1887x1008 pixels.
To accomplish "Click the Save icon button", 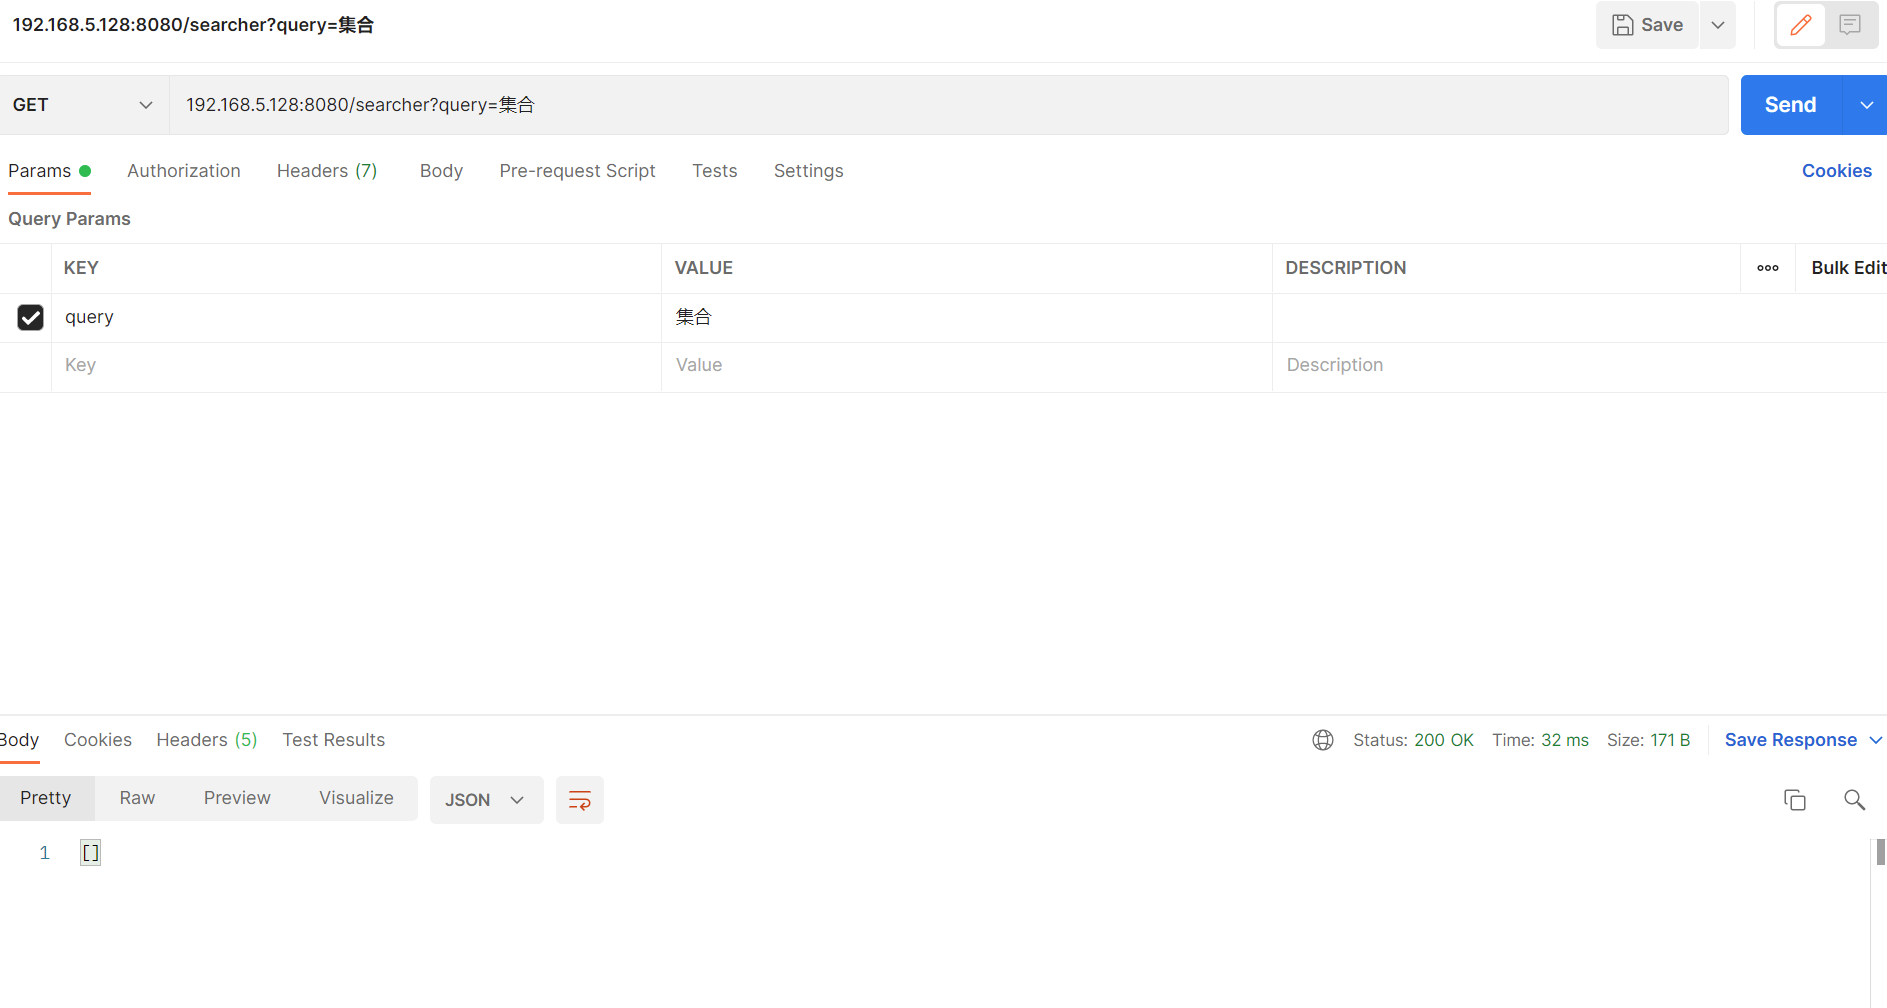I will [x=1647, y=25].
